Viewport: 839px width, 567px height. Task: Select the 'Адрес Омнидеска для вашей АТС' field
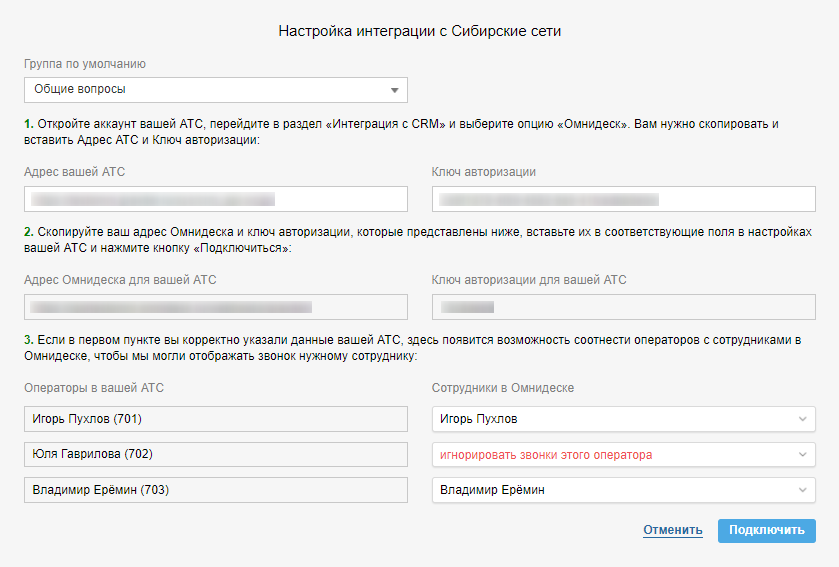[x=216, y=307]
